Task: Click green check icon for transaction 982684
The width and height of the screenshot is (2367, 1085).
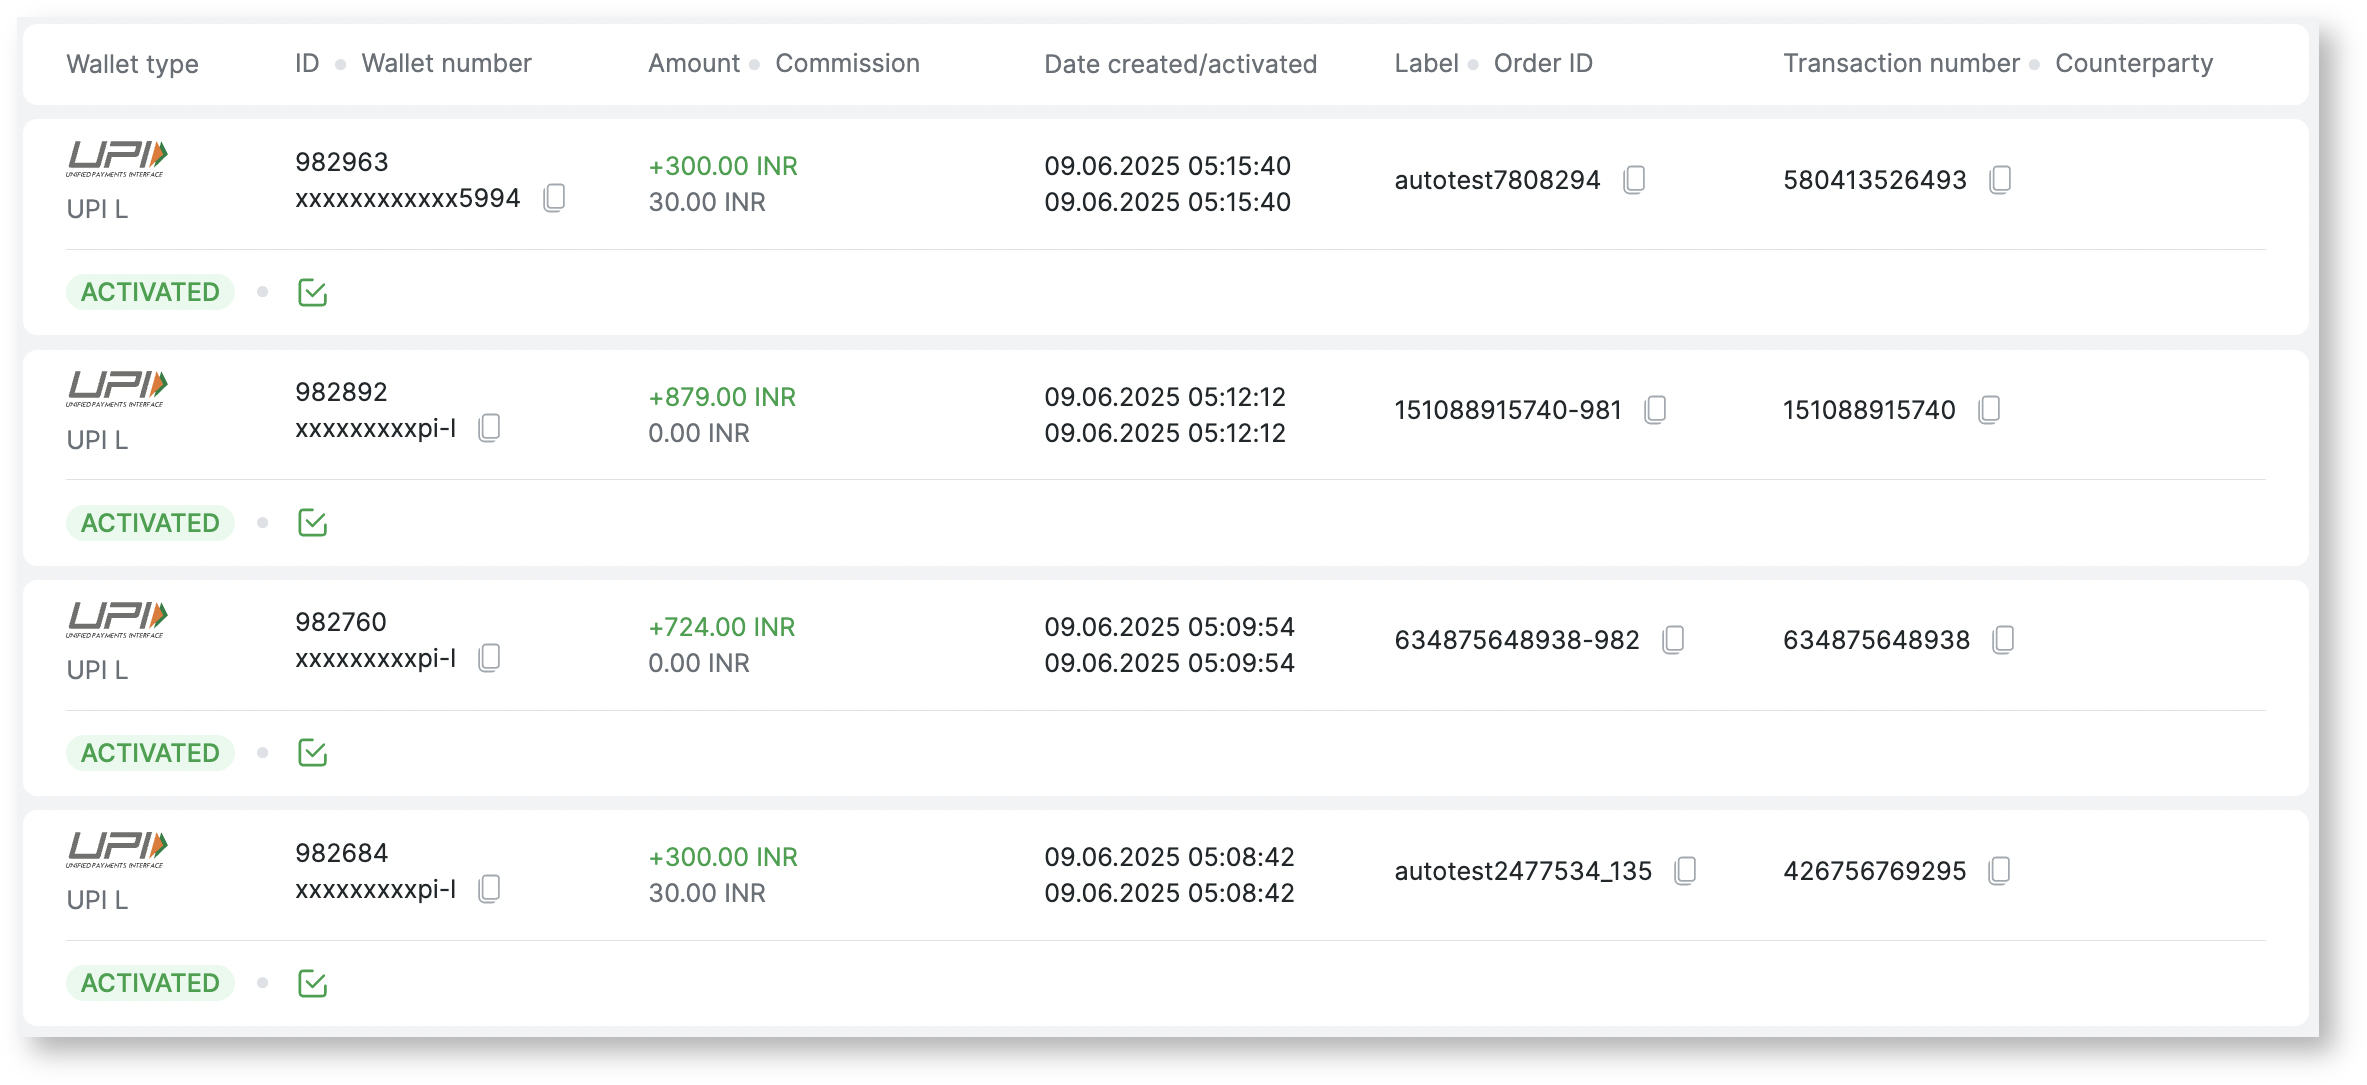Action: 312,984
